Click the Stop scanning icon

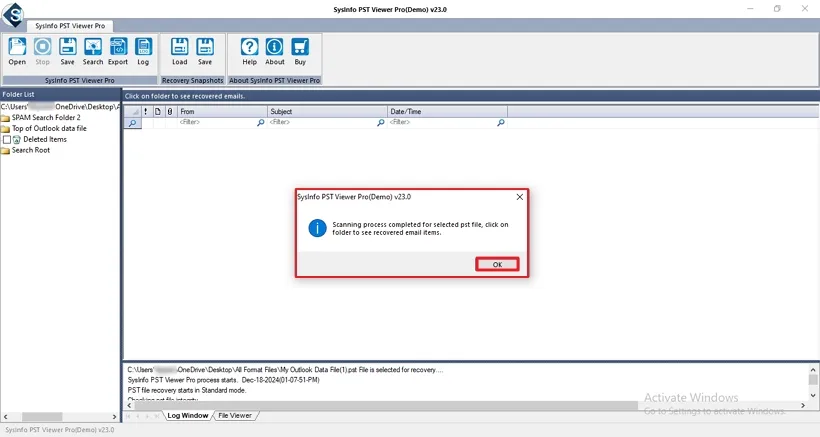pyautogui.click(x=42, y=51)
